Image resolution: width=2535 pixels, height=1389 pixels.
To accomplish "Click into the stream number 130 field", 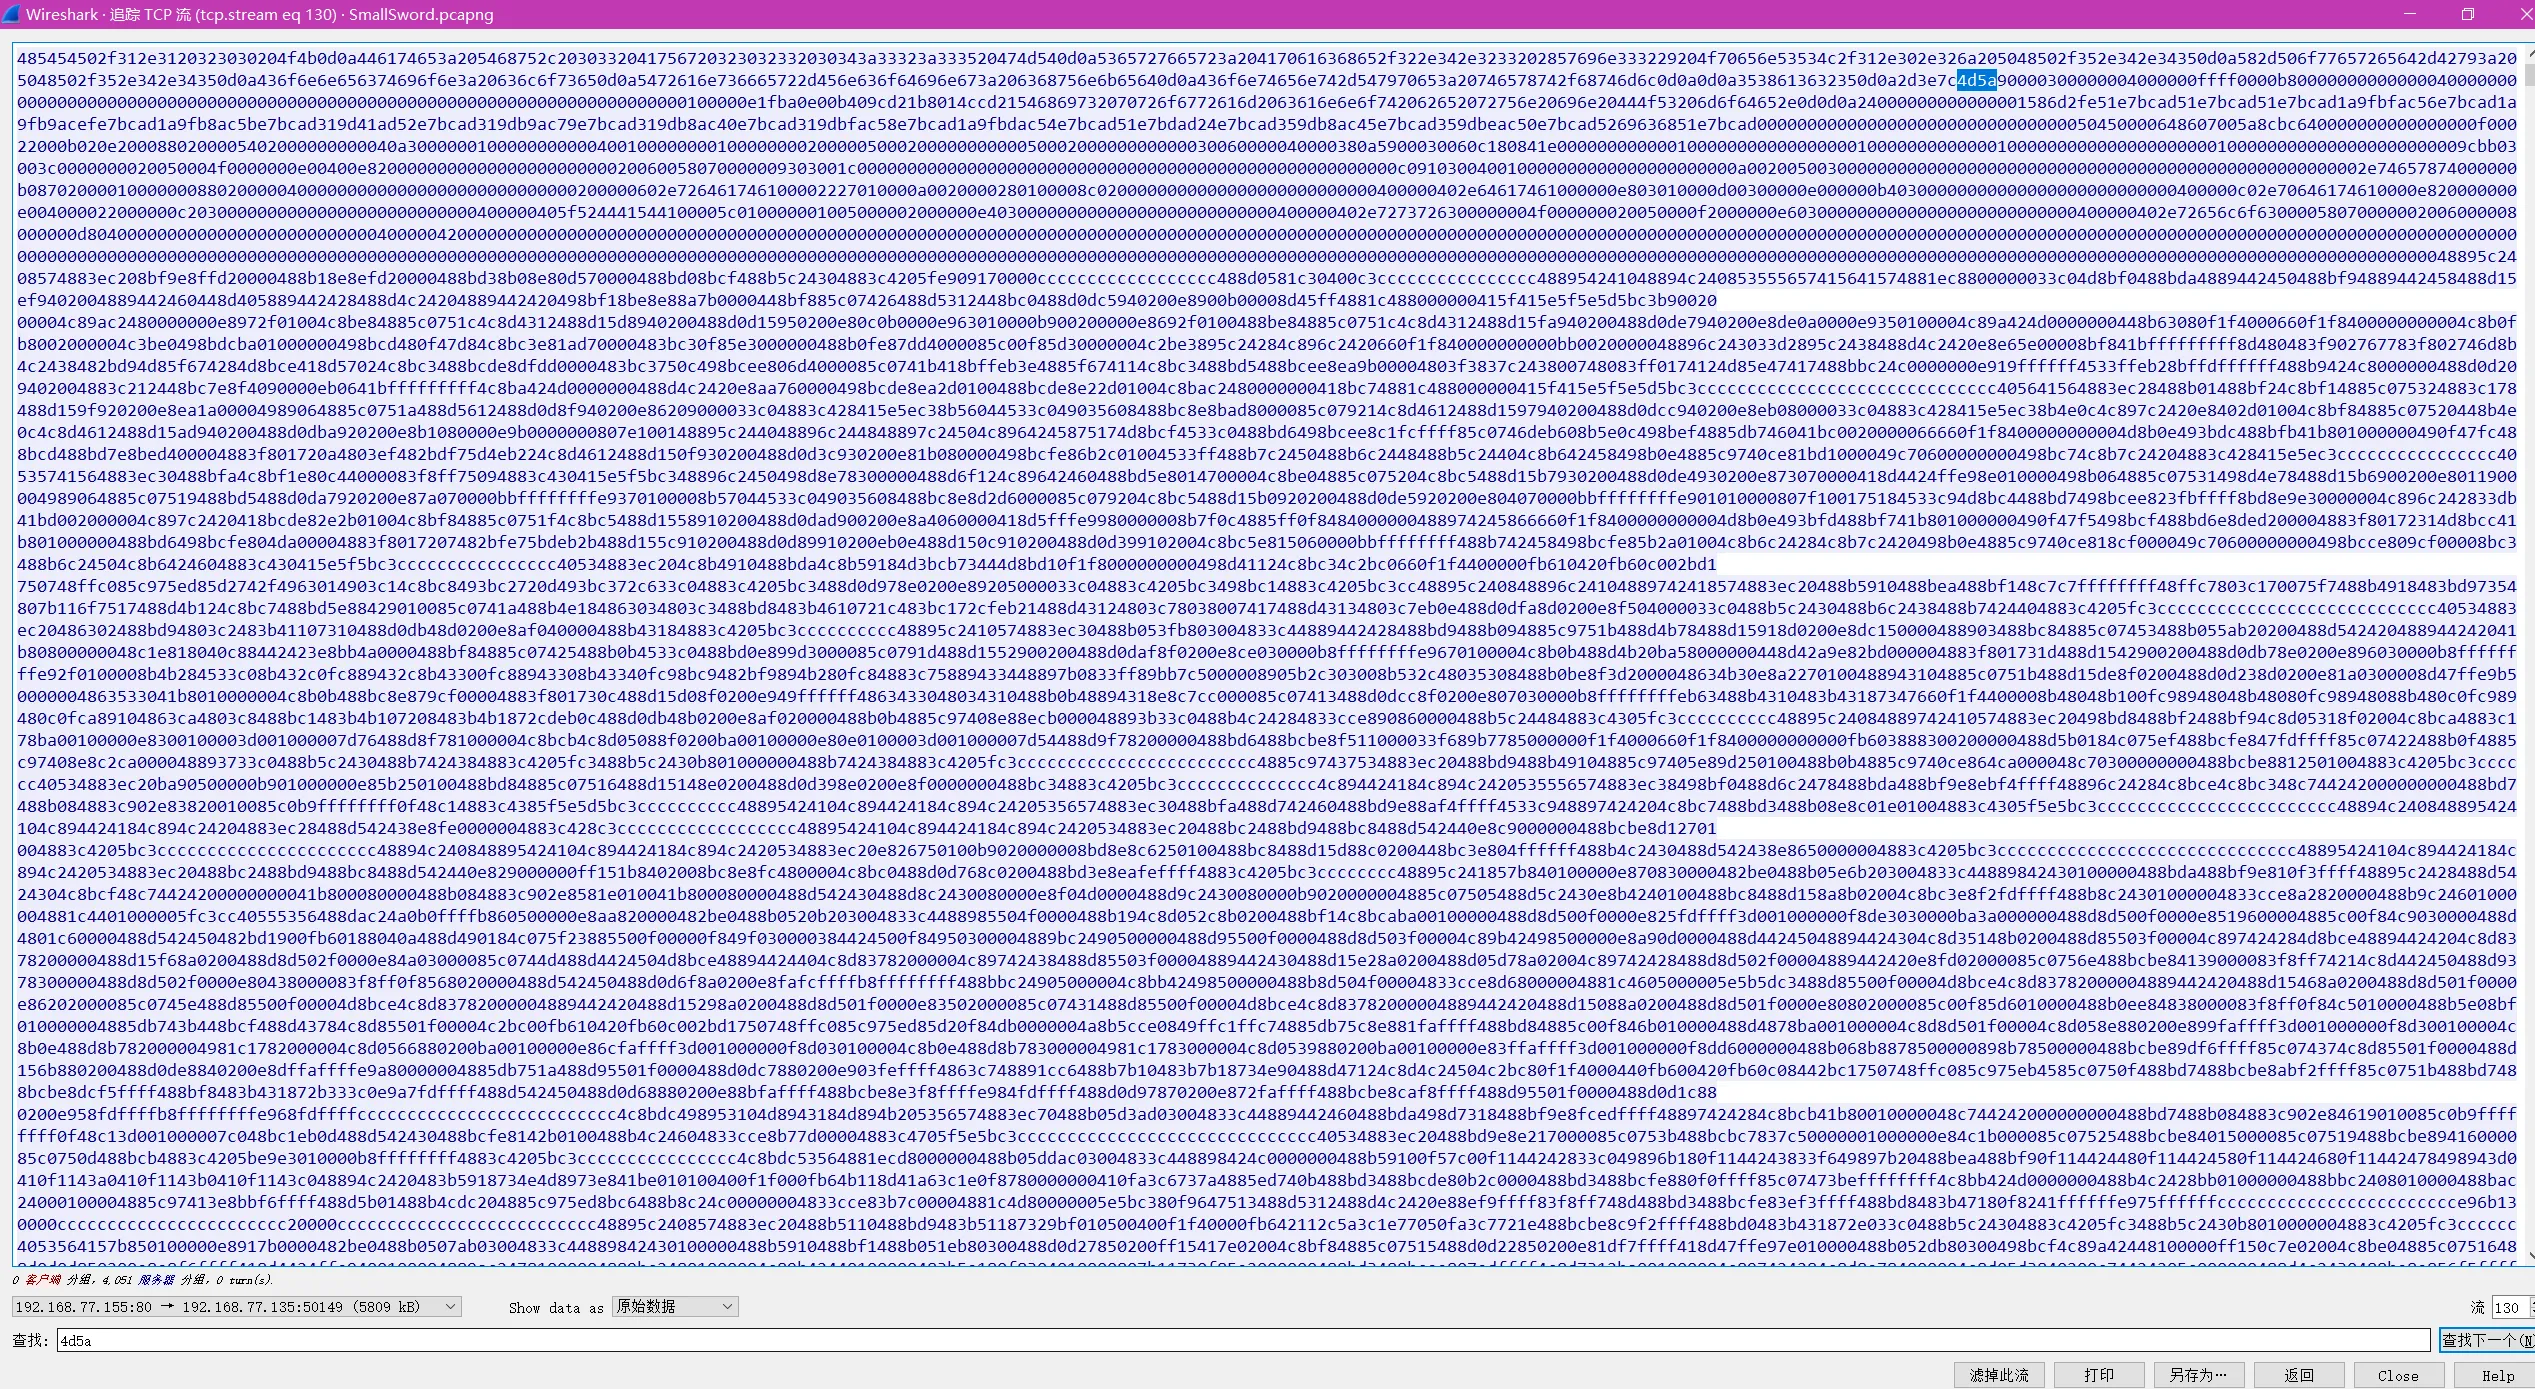I will [2508, 1306].
